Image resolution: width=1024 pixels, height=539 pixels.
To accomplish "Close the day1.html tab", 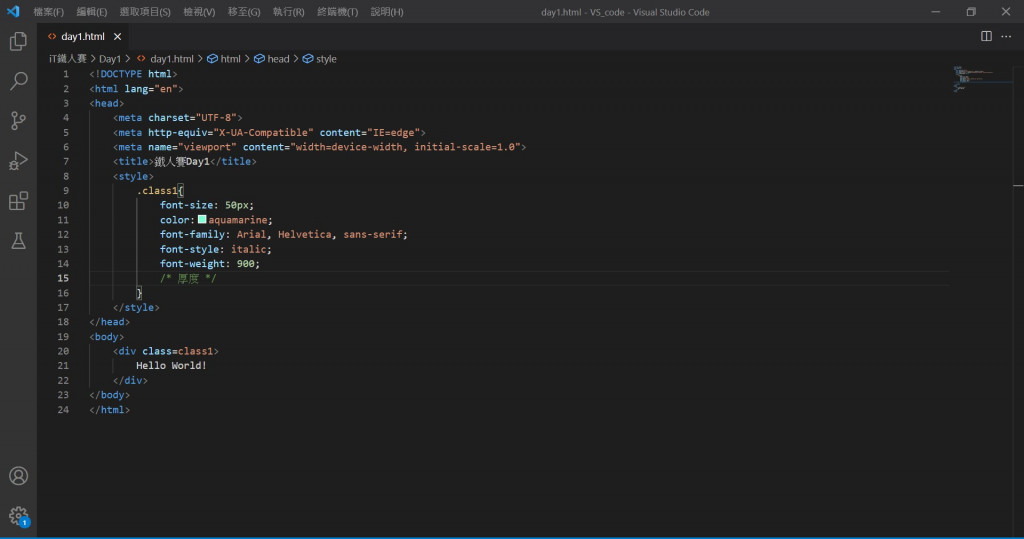I will point(118,37).
